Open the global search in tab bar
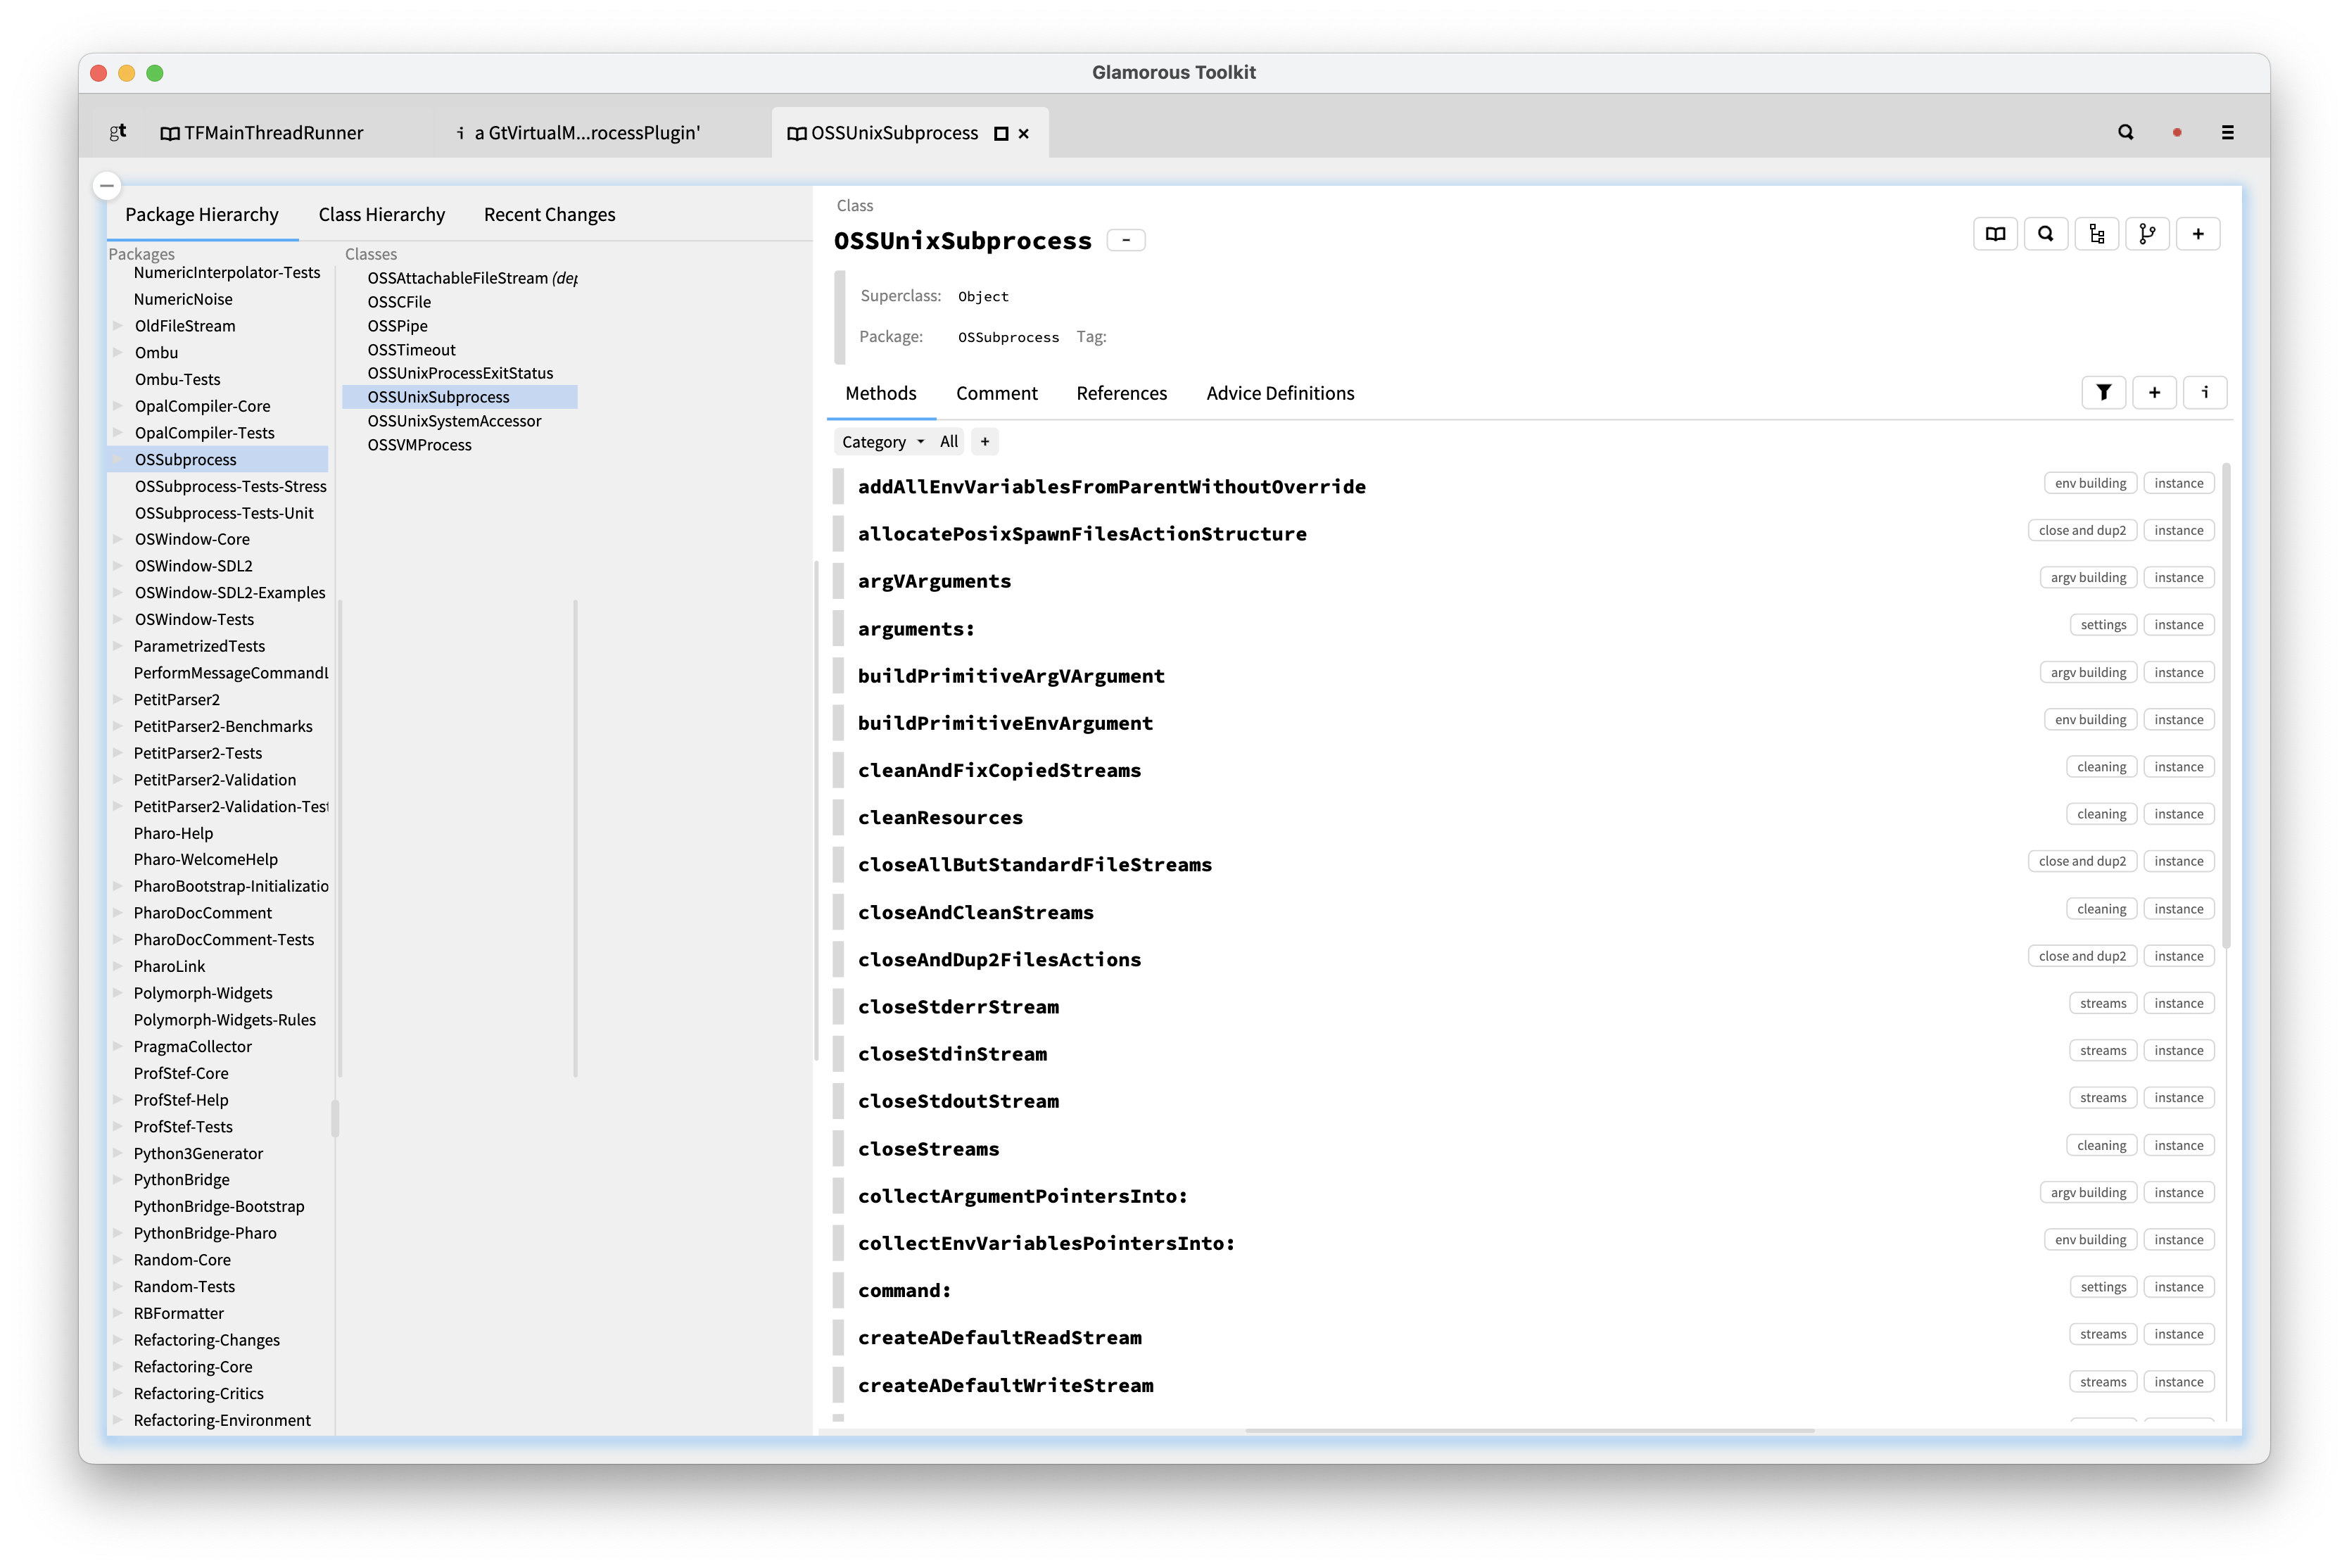The height and width of the screenshot is (1568, 2349). (2126, 133)
